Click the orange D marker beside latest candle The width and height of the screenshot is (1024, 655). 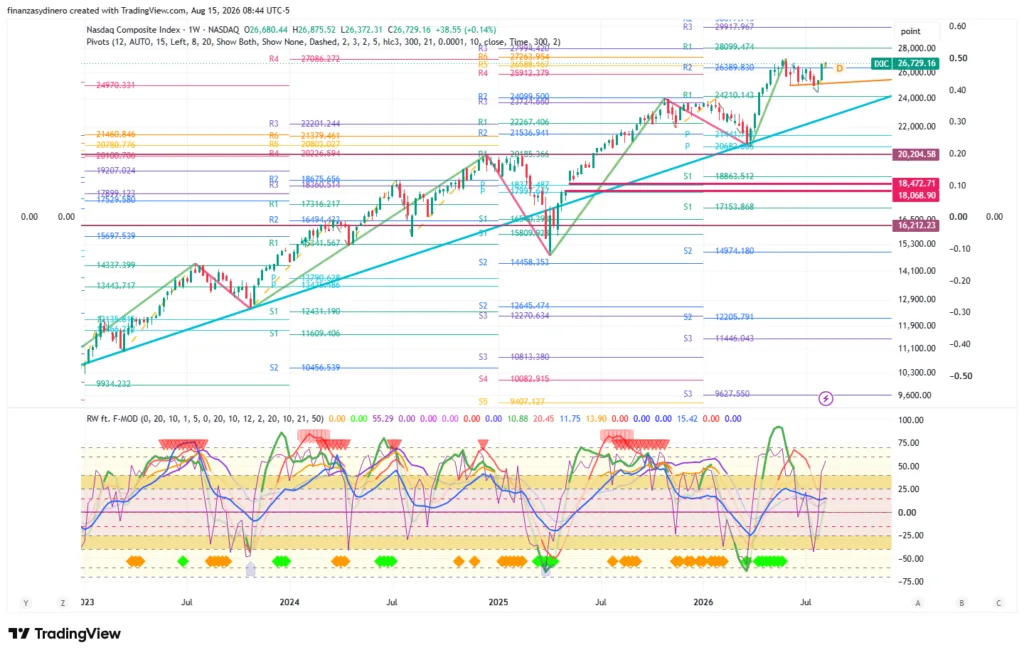point(839,69)
